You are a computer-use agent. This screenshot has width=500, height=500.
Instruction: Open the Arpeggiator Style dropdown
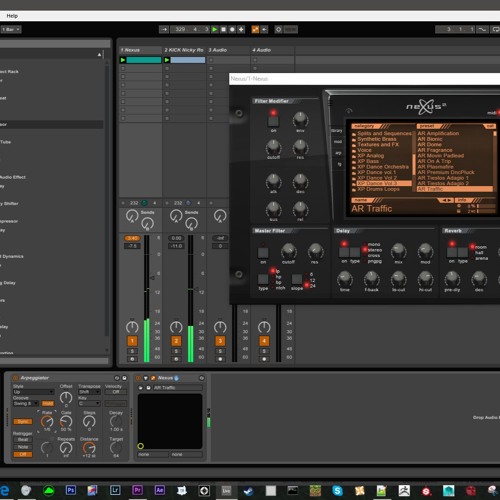point(33,392)
